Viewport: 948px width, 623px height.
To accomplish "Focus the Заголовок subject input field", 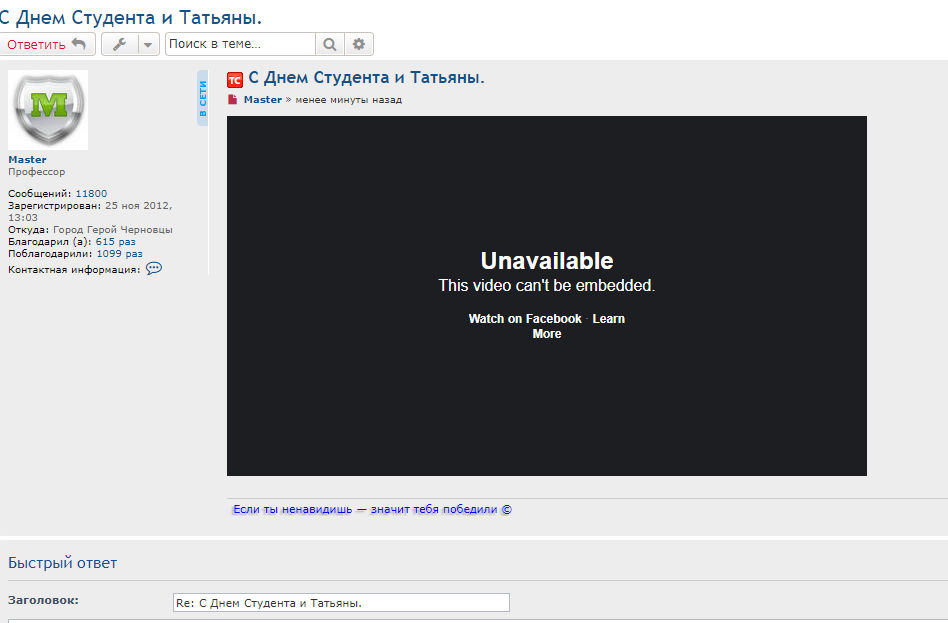I will (341, 603).
